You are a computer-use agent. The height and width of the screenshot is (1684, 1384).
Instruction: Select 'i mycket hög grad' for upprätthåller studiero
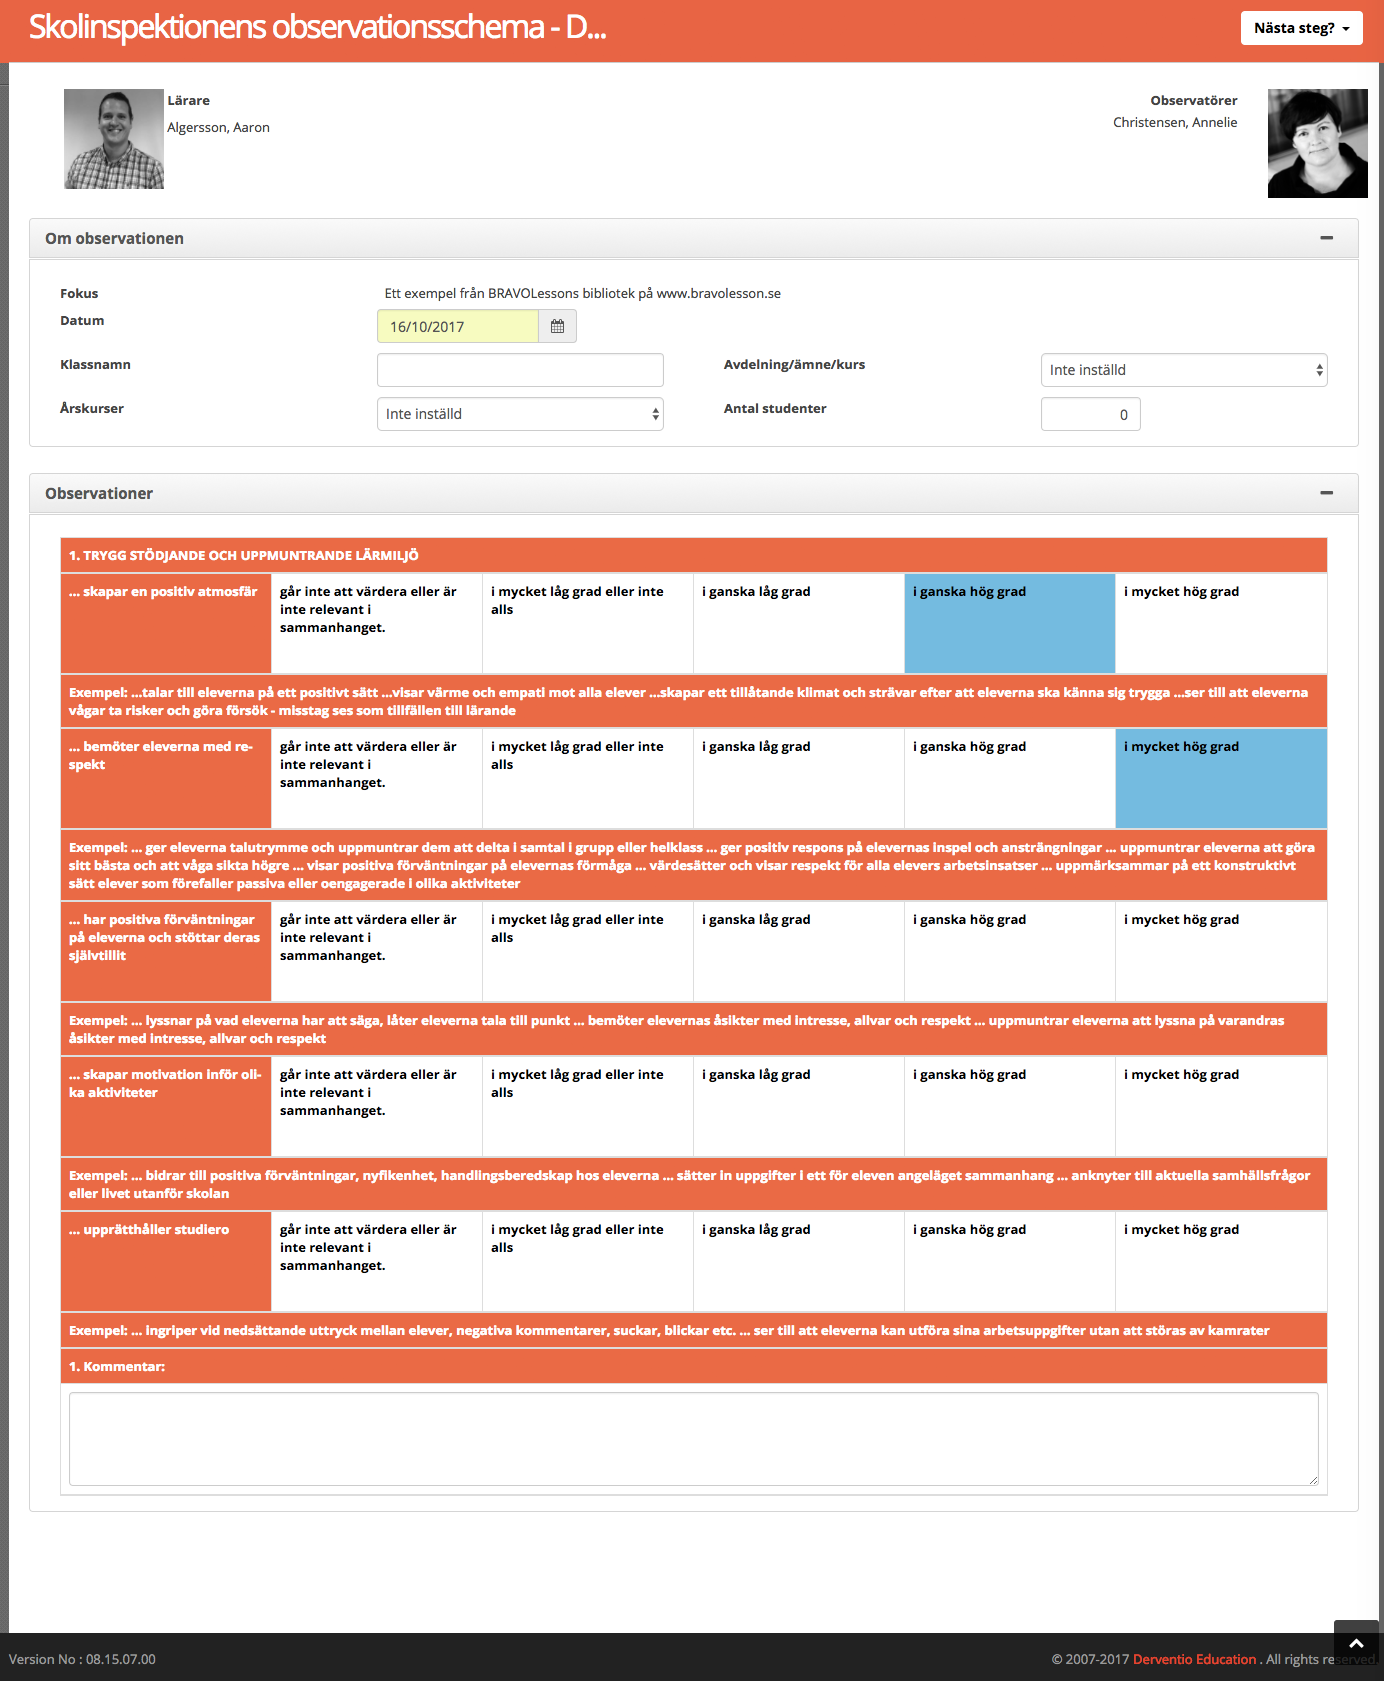click(x=1221, y=1261)
